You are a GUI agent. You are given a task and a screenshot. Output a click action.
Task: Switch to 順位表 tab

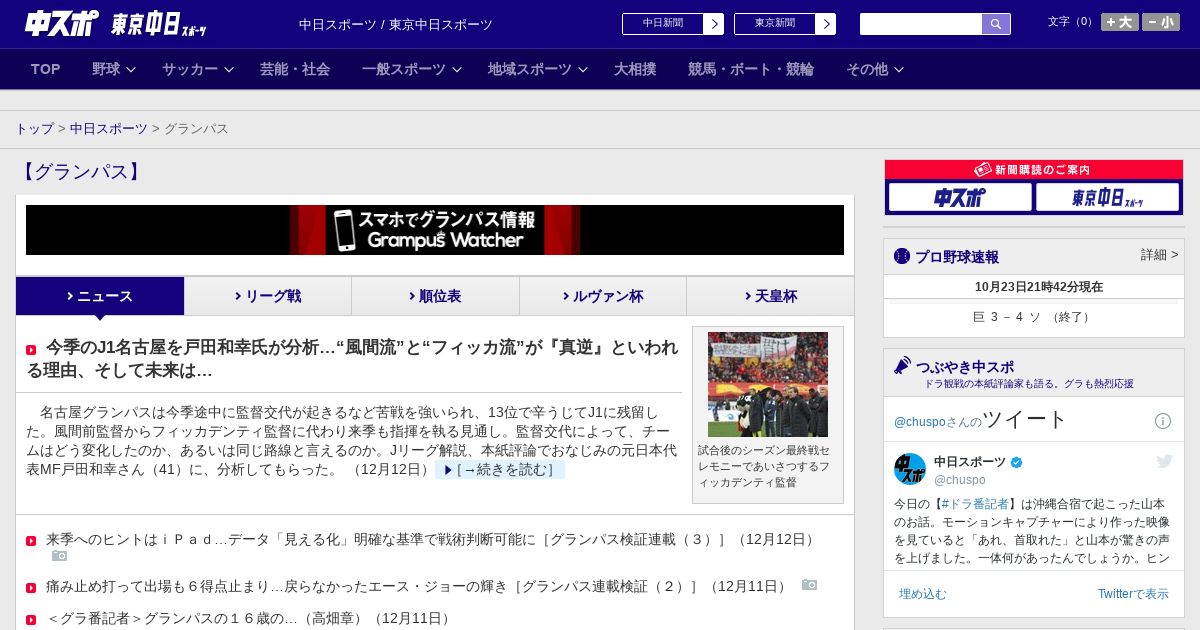point(435,296)
